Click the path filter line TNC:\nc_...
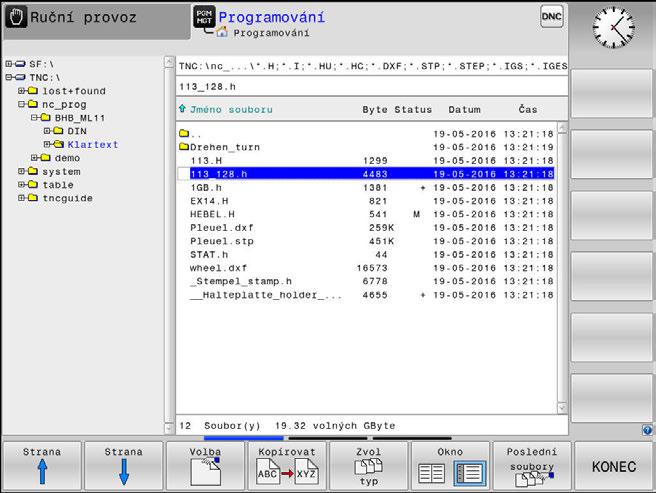The image size is (656, 493). tap(372, 66)
